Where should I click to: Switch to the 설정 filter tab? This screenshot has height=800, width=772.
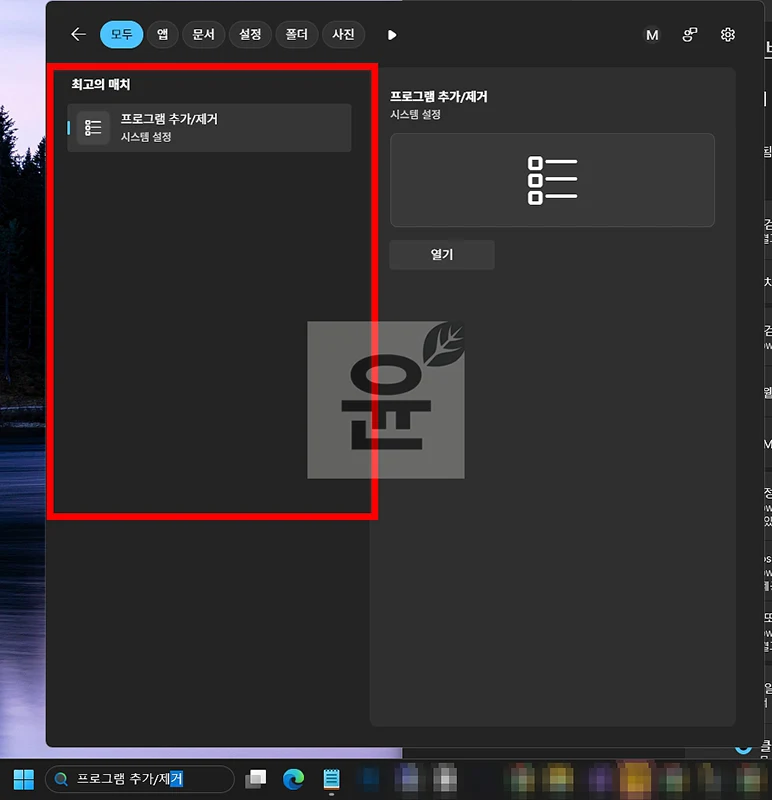(250, 35)
